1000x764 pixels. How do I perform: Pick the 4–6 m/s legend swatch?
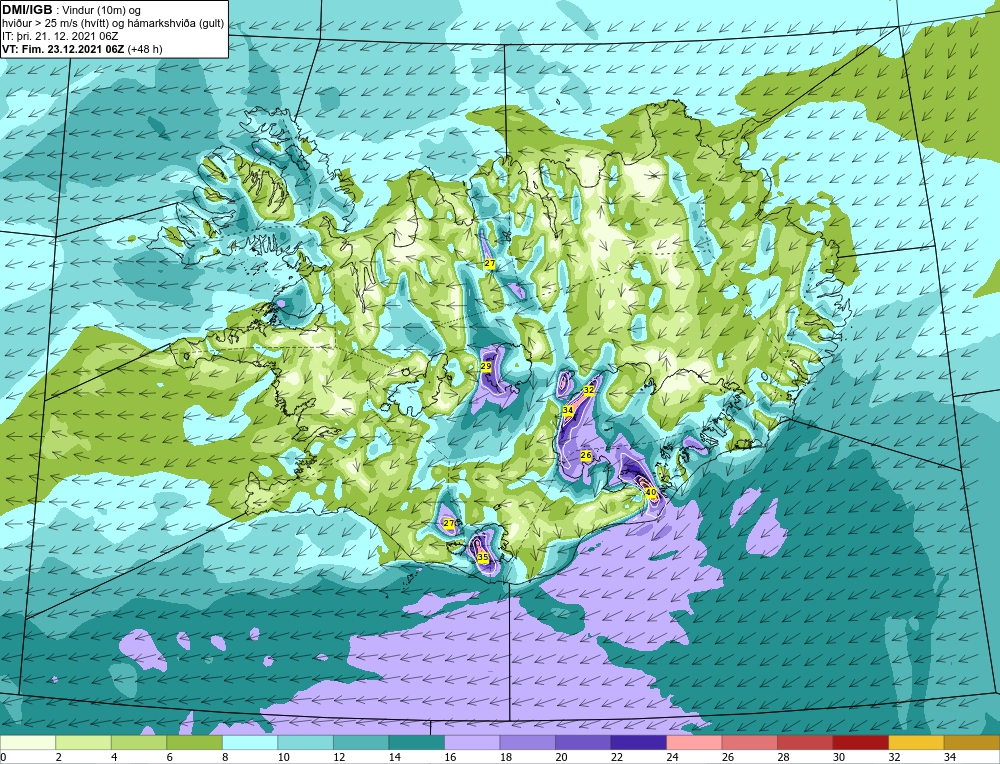139,743
